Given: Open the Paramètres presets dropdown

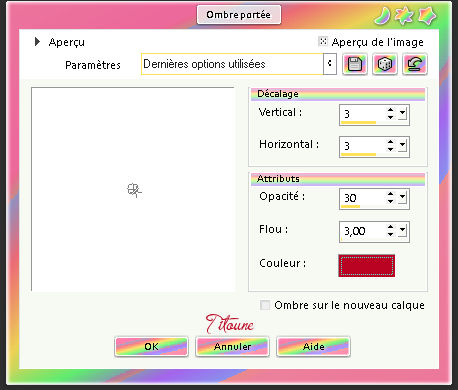Looking at the screenshot, I should click(330, 64).
